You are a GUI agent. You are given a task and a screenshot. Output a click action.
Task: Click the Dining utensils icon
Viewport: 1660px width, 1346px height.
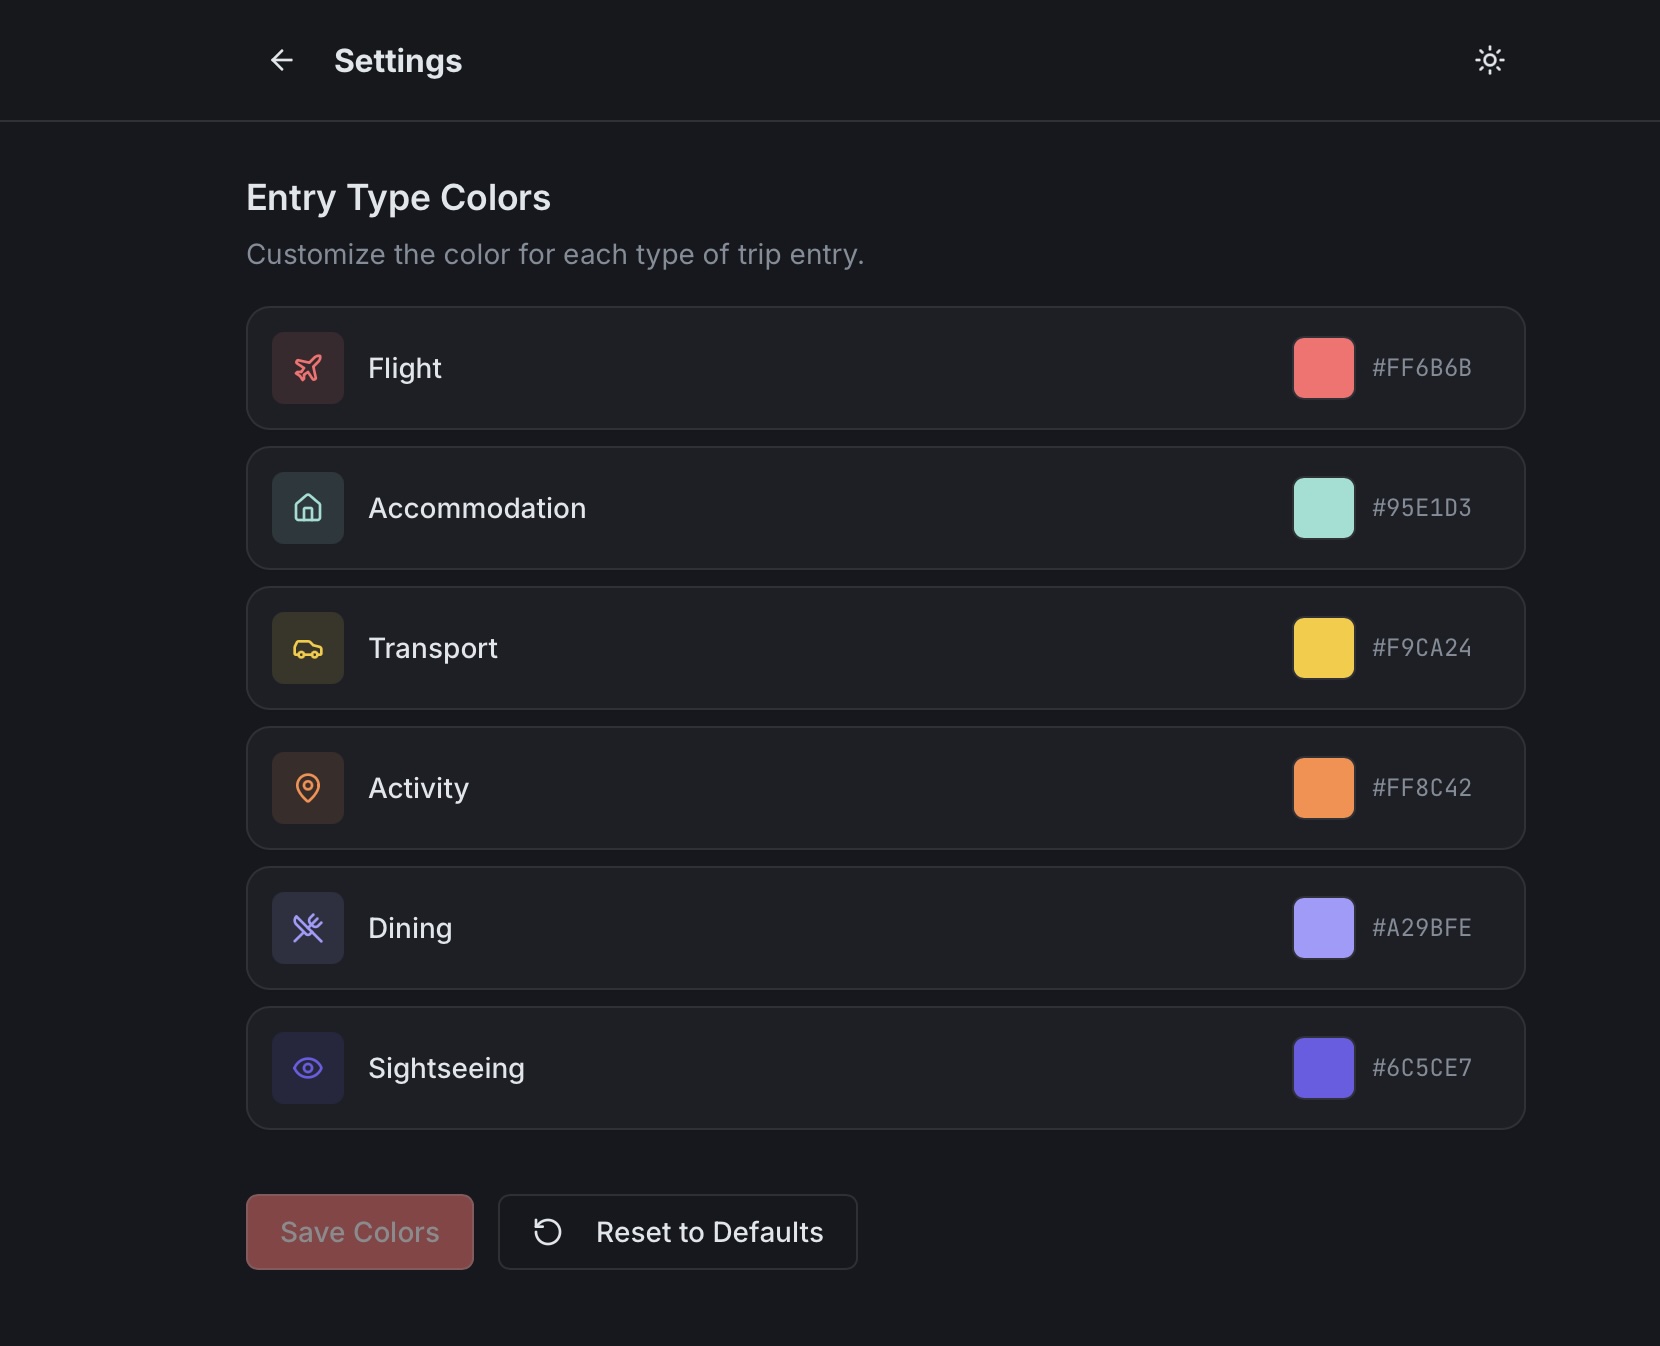point(307,928)
